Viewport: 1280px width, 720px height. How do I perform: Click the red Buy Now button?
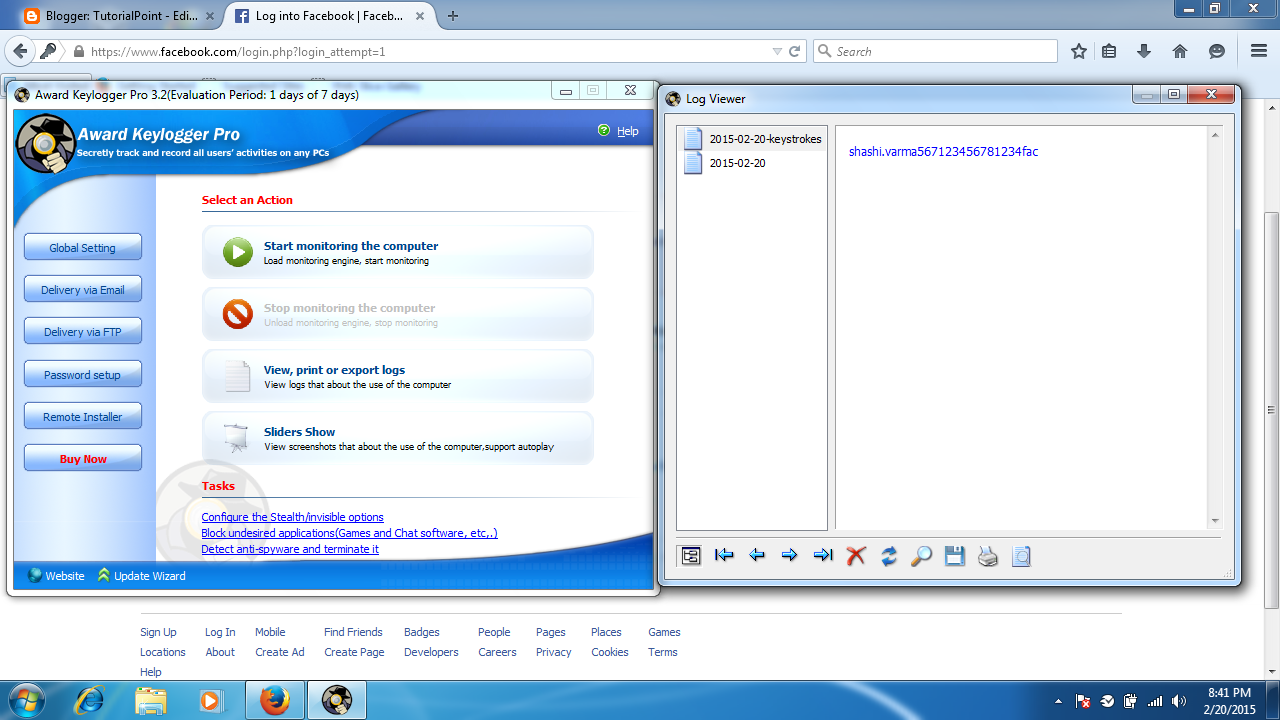click(x=83, y=458)
